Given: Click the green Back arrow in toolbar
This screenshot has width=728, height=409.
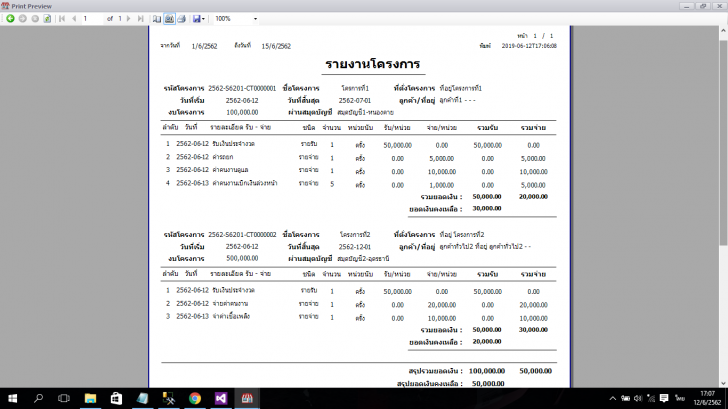Looking at the screenshot, I should pyautogui.click(x=10, y=19).
